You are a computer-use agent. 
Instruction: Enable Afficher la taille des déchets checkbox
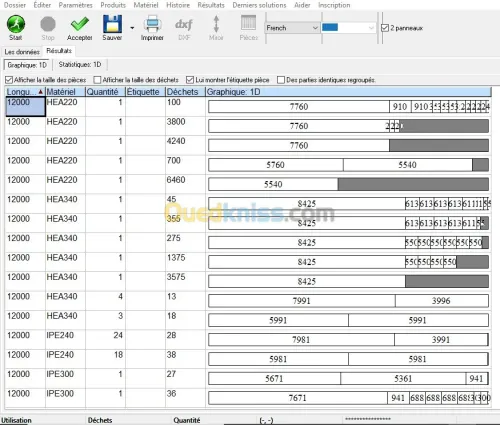point(97,80)
